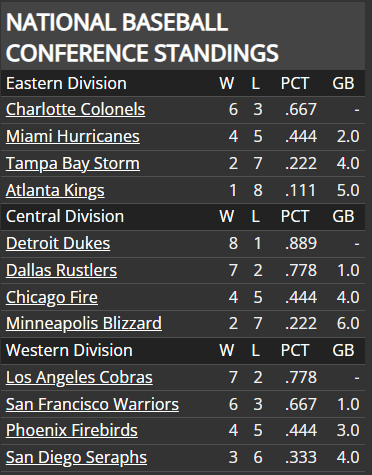The height and width of the screenshot is (475, 372).
Task: Go to the Atlanta Kings team page
Action: tap(55, 190)
